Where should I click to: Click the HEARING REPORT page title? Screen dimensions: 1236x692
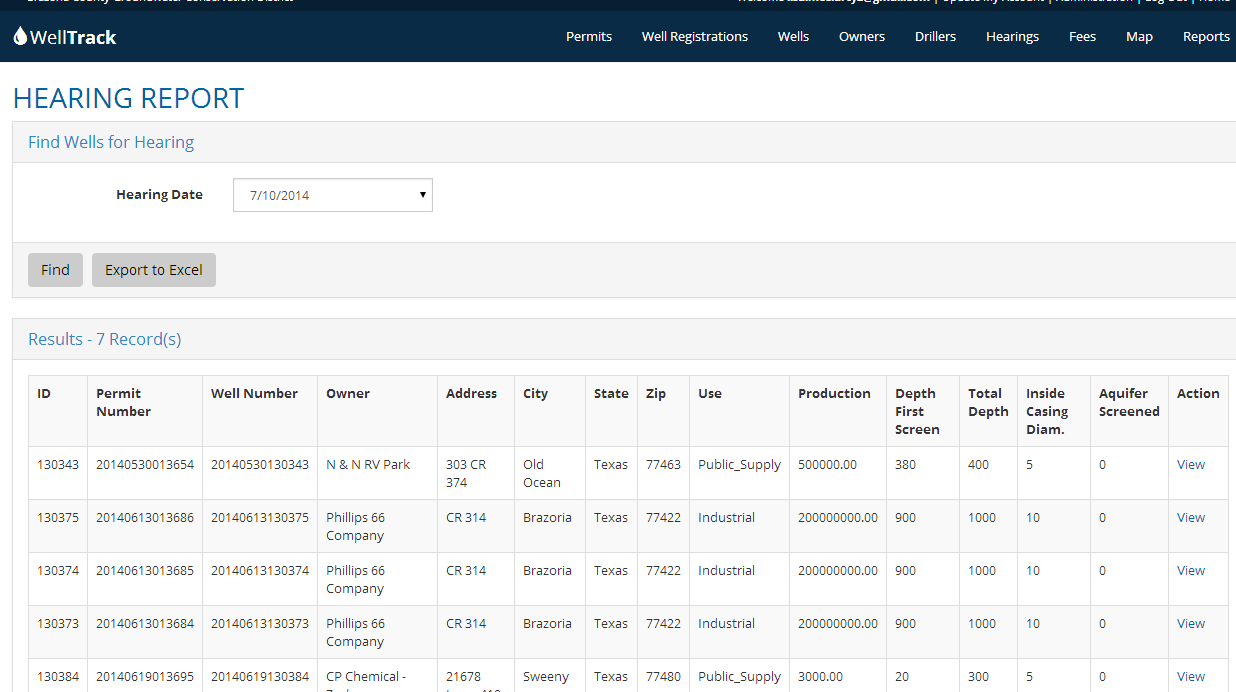128,98
